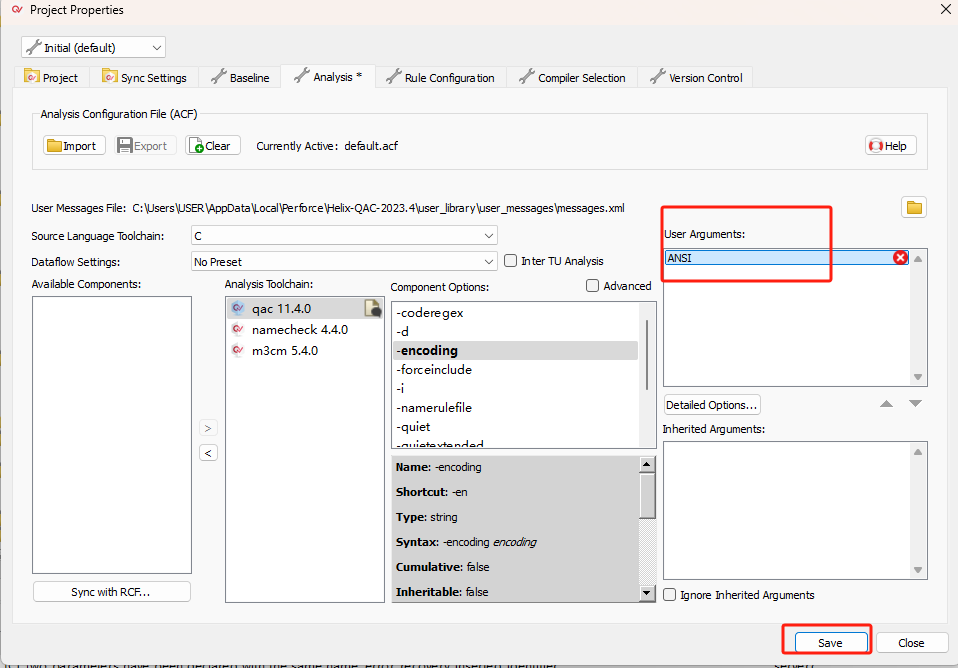Enable the Inter TU Analysis checkbox
Image resolution: width=958 pixels, height=668 pixels.
click(x=511, y=261)
